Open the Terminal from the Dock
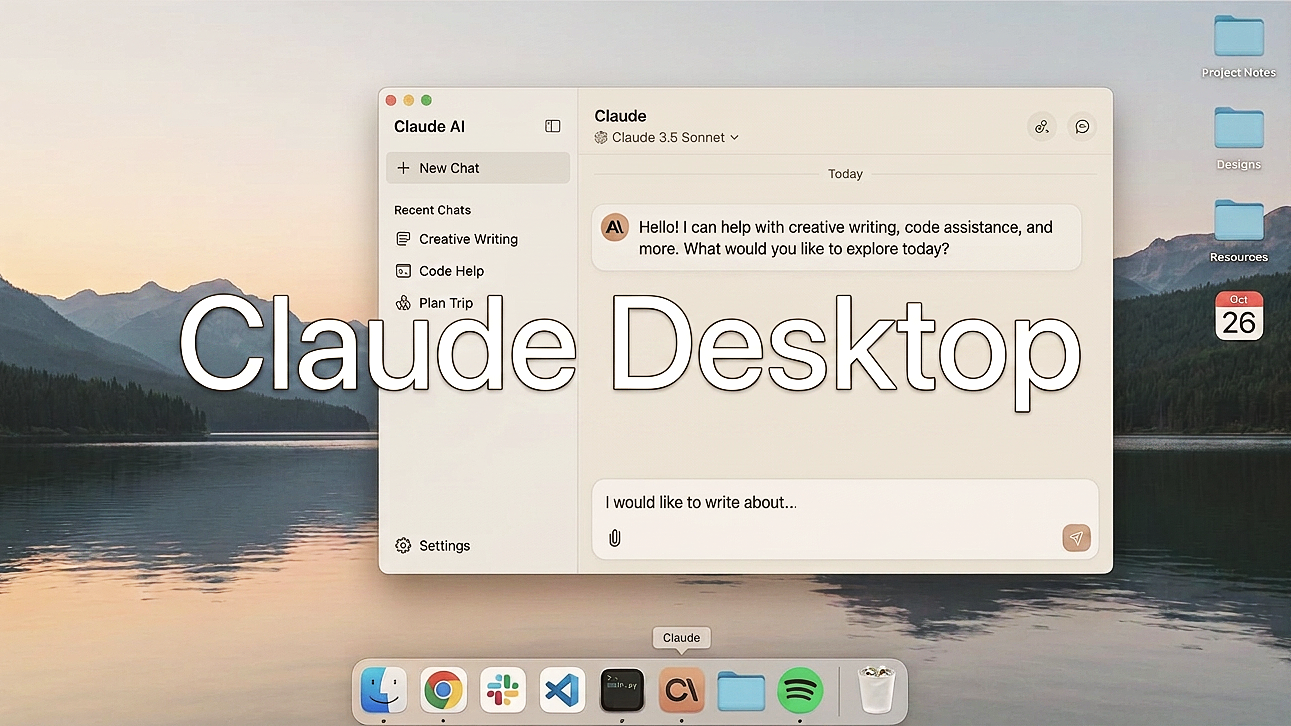 (622, 690)
